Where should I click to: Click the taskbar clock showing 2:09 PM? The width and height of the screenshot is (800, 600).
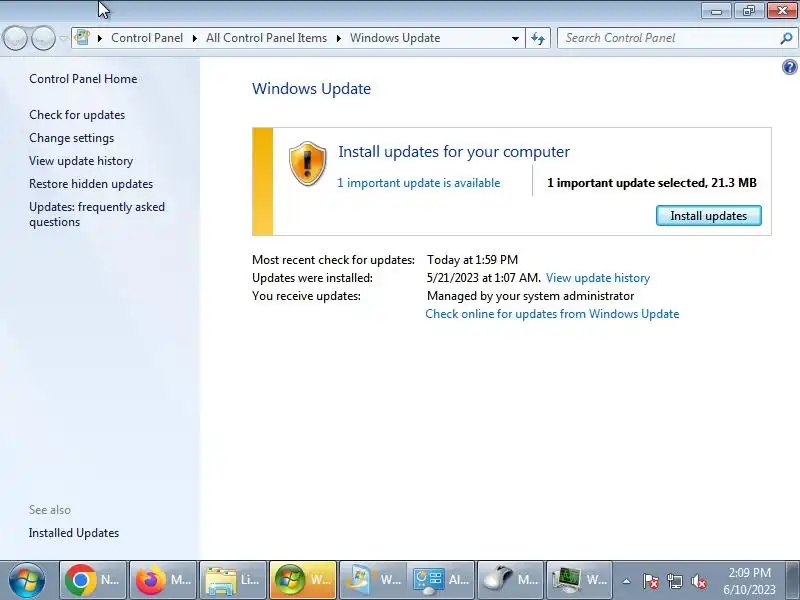(x=749, y=581)
